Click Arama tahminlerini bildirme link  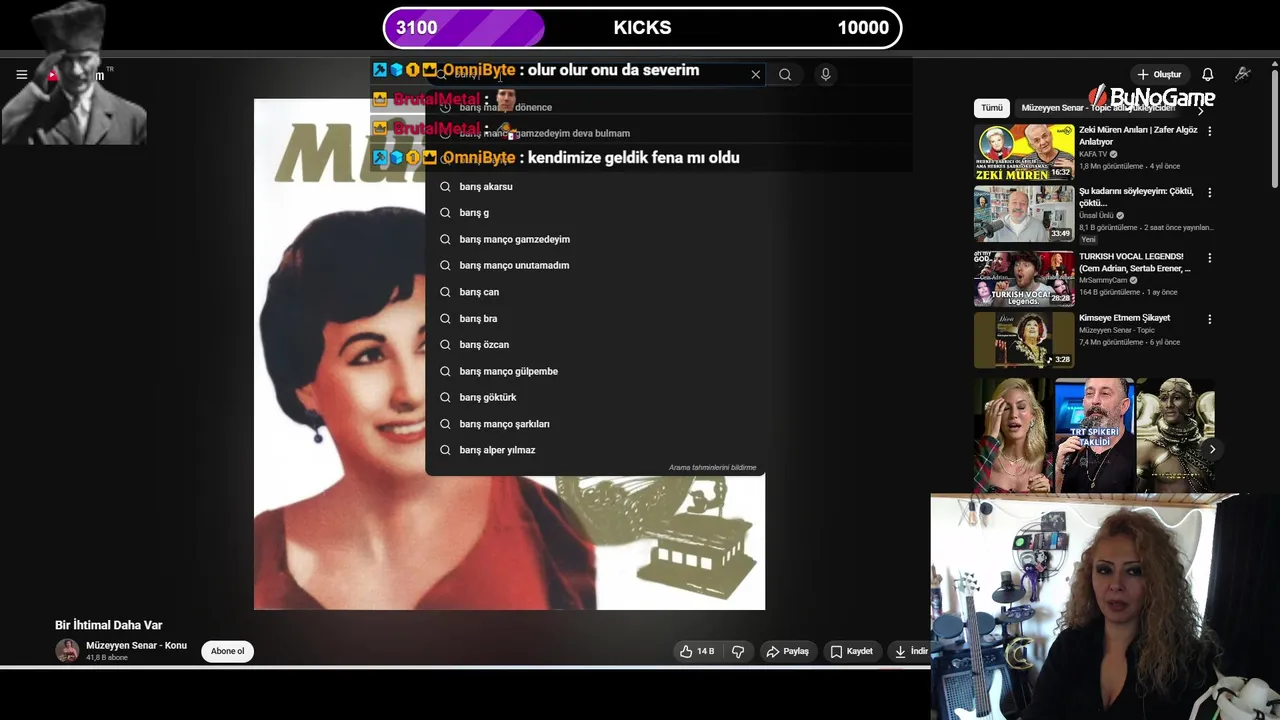pyautogui.click(x=712, y=468)
